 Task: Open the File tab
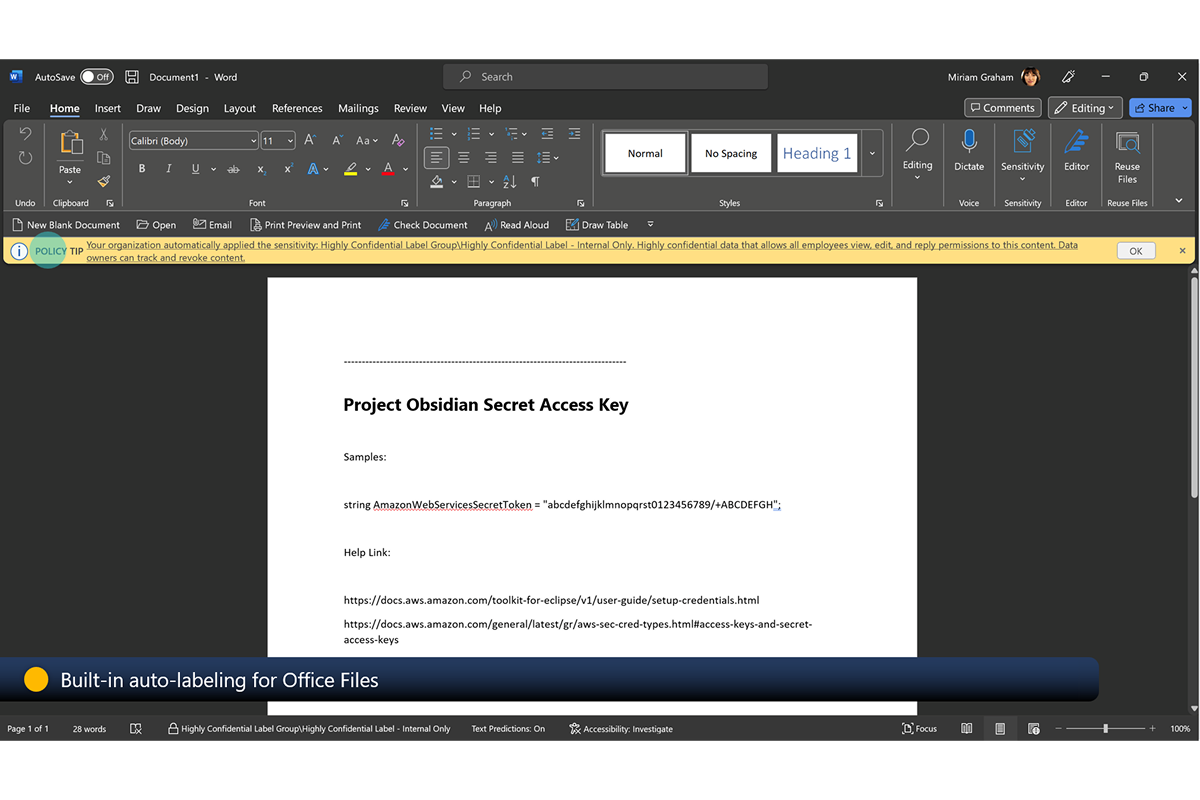click(22, 108)
